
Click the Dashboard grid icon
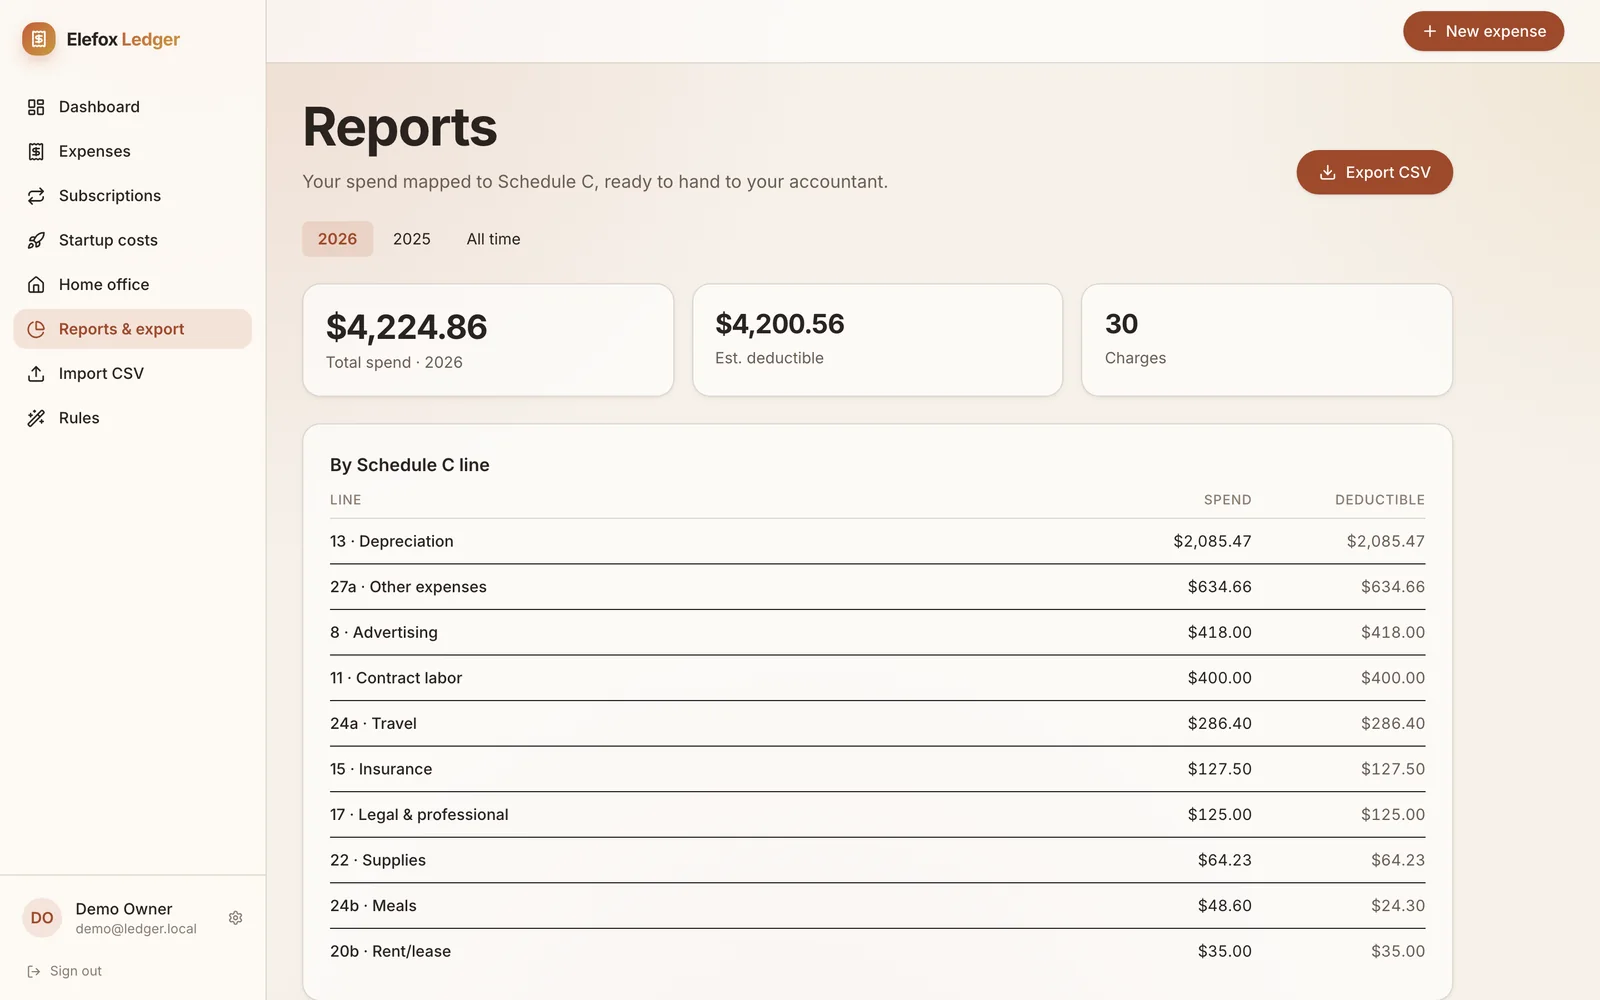[x=36, y=107]
